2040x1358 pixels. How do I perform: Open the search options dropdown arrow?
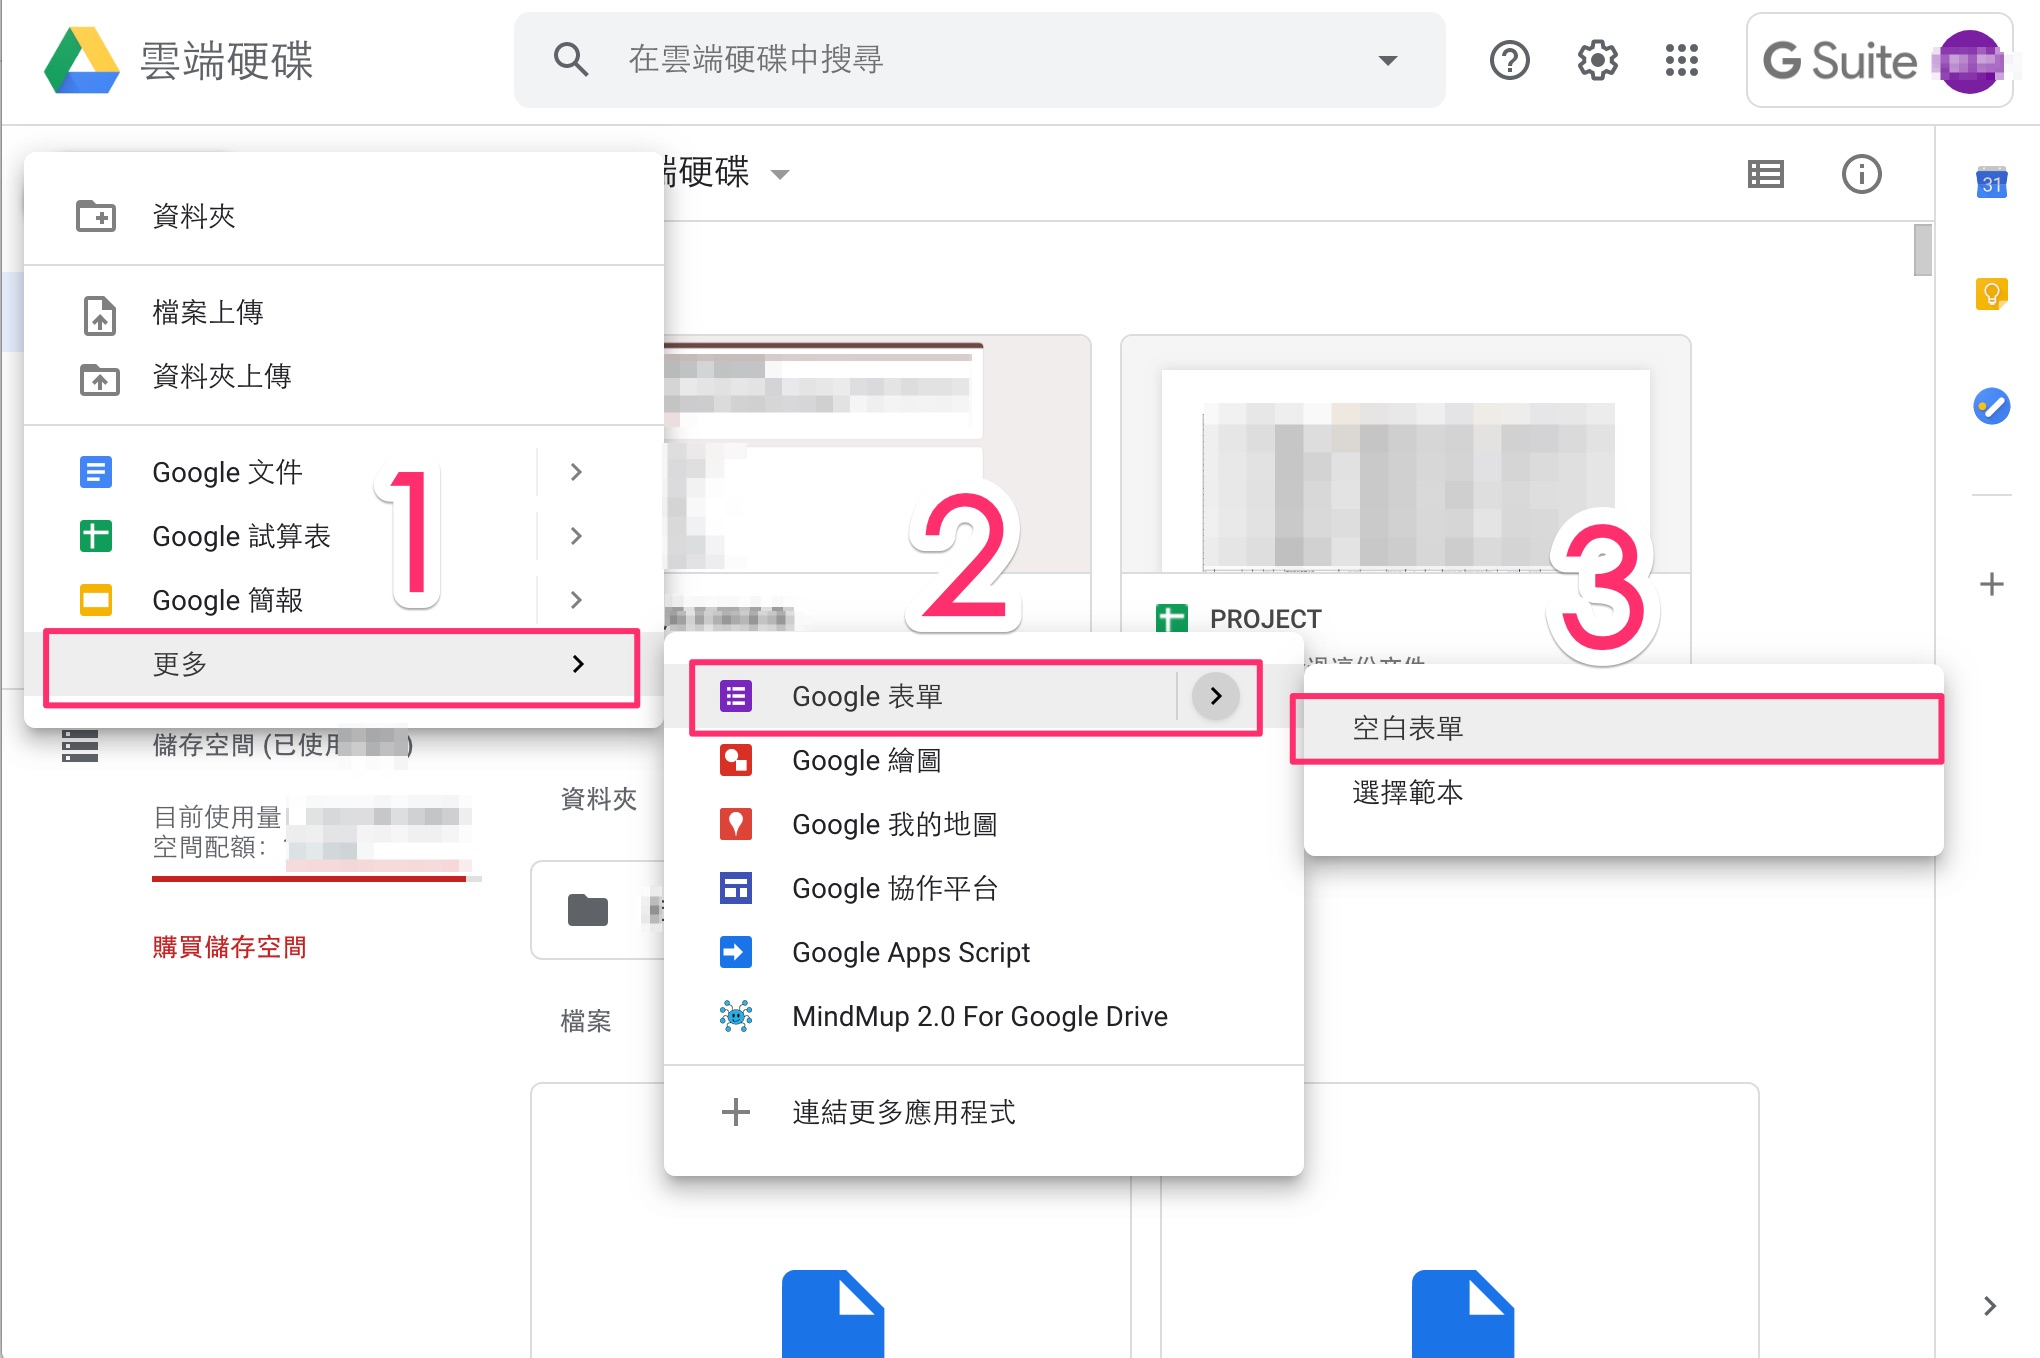[x=1387, y=60]
